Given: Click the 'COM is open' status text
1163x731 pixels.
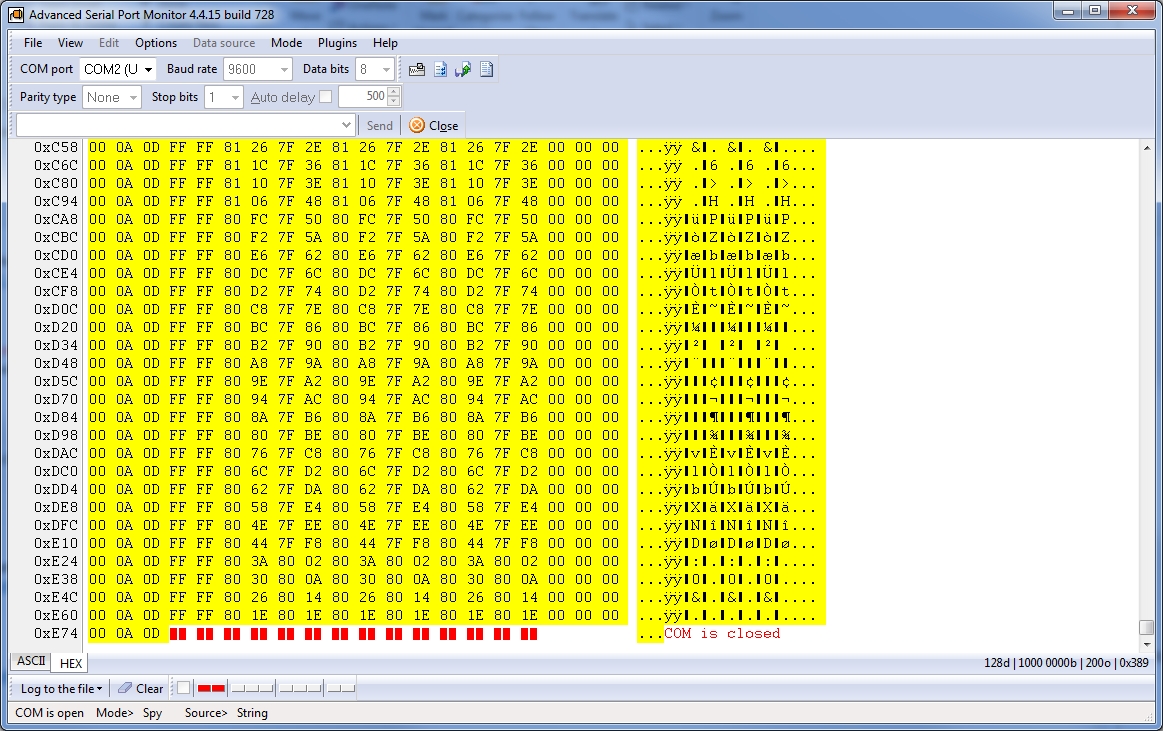Looking at the screenshot, I should [x=50, y=712].
